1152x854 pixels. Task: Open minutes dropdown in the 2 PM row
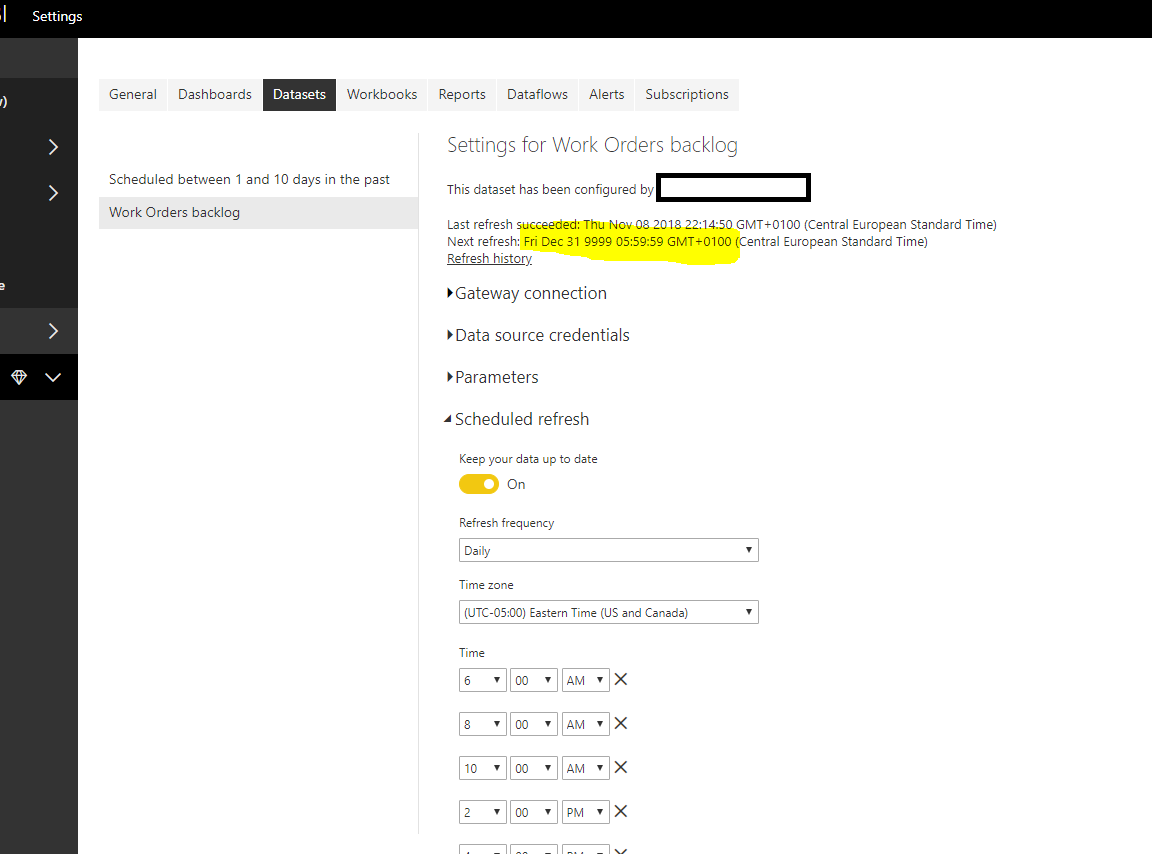(x=534, y=812)
